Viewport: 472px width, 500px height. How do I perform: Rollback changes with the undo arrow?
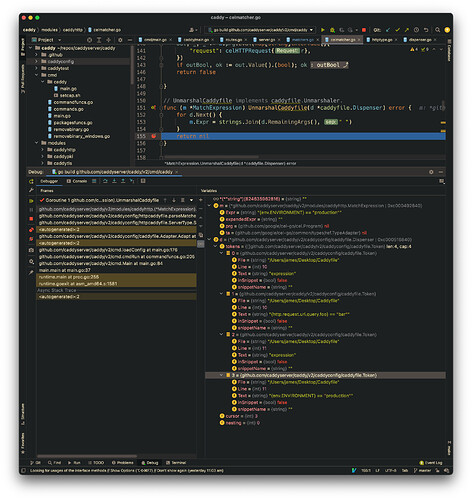point(426,30)
